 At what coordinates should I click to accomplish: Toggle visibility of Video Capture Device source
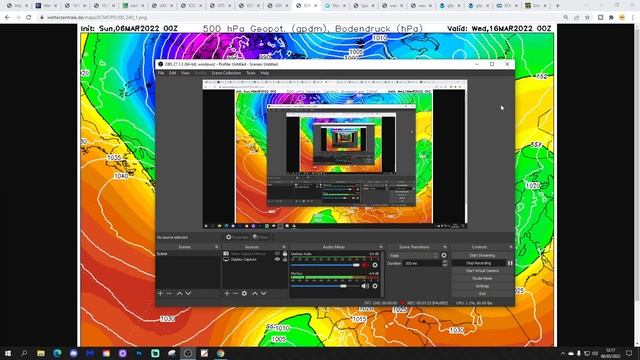coord(278,253)
